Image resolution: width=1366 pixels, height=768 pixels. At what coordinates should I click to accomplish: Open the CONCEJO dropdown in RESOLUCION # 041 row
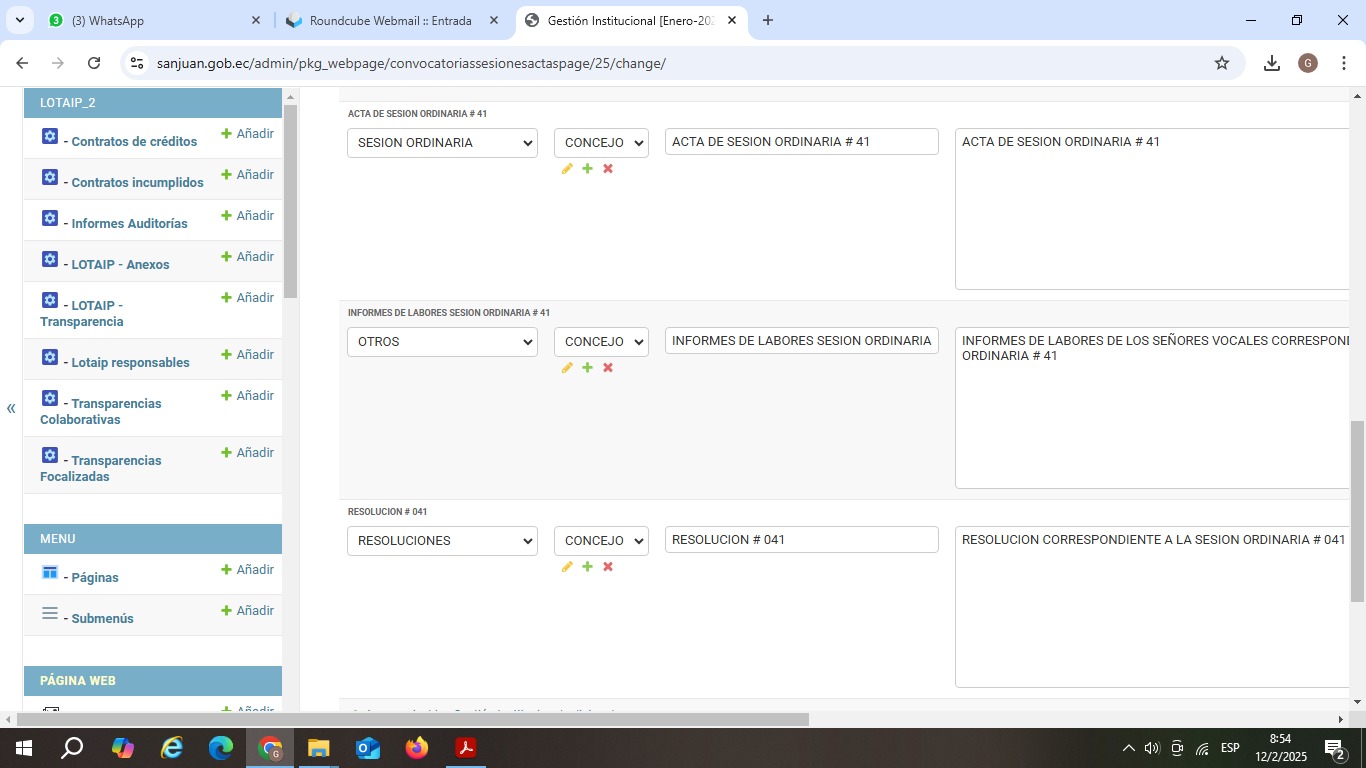coord(601,541)
